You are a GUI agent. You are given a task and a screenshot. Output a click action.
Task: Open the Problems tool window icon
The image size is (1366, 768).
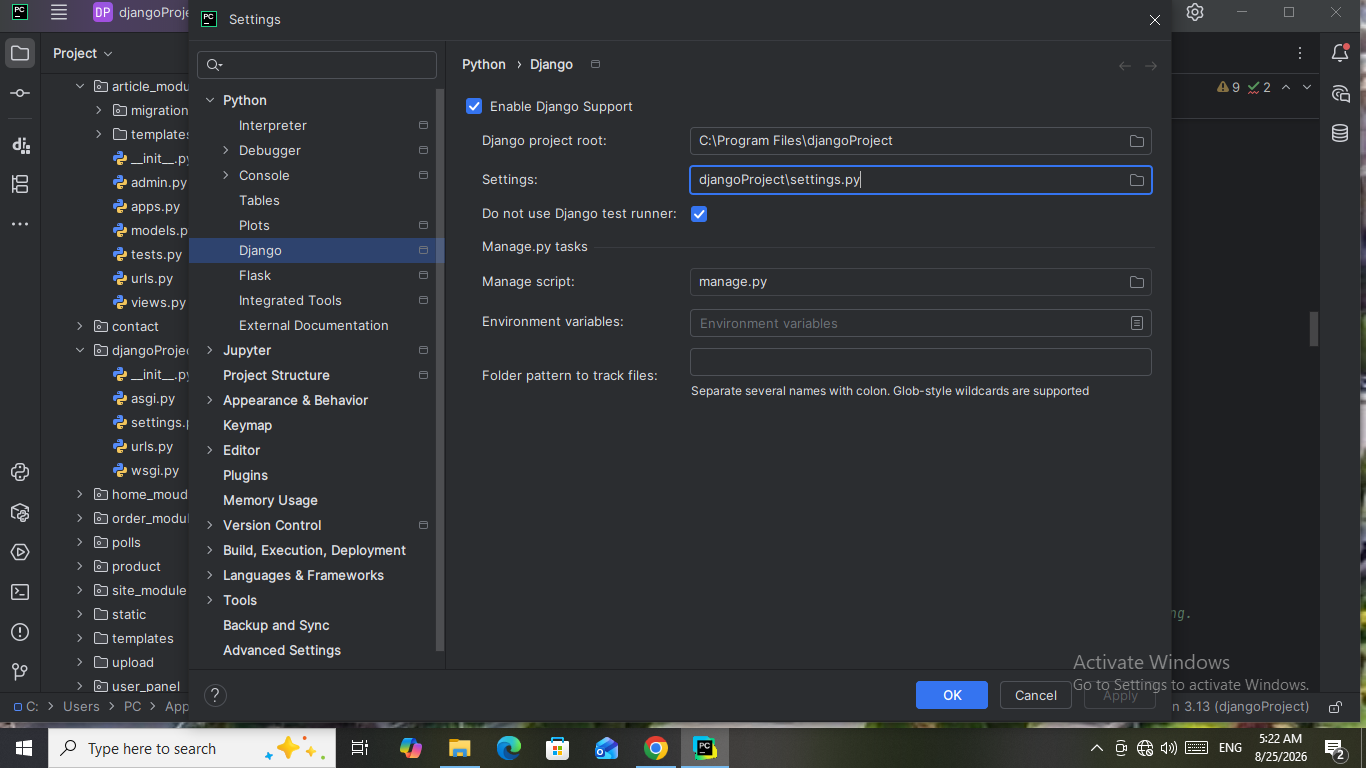click(20, 632)
